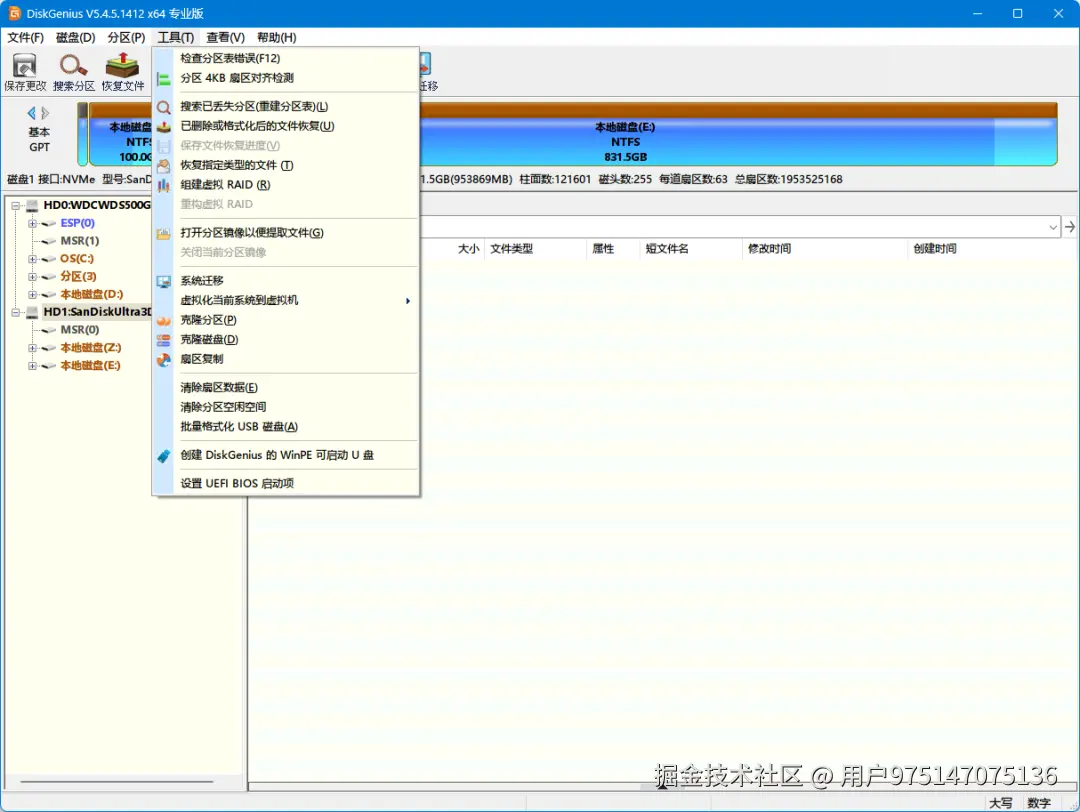
Task: Click the magnifier icon beside 搜索已丢失分区
Action: click(163, 107)
